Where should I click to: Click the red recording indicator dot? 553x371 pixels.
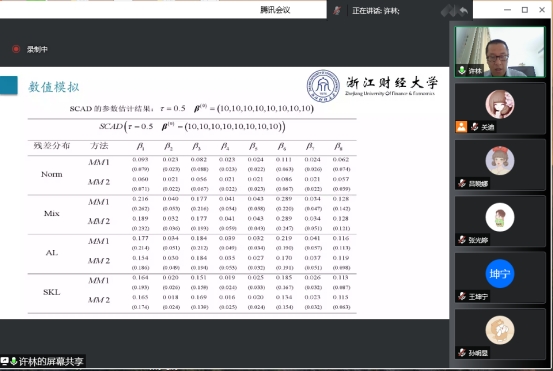click(16, 49)
